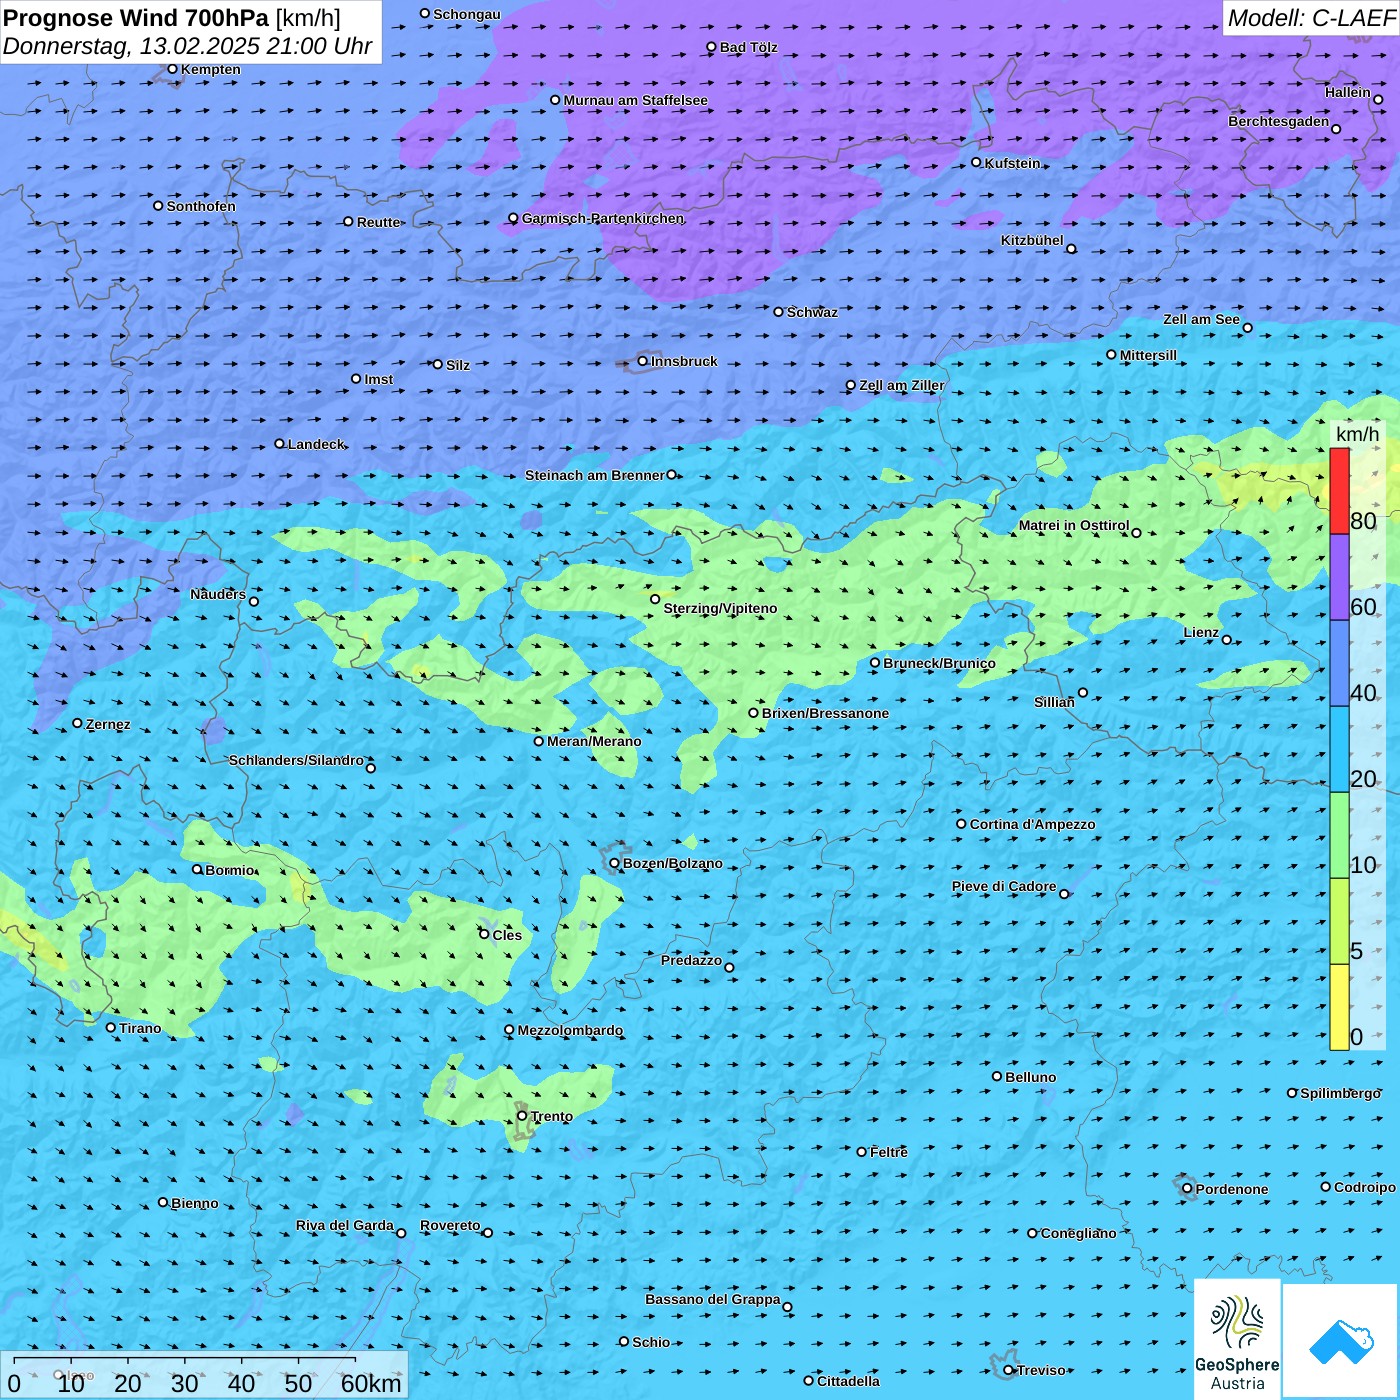The width and height of the screenshot is (1400, 1400).
Task: Click the Tirano city marker
Action: coord(111,1027)
